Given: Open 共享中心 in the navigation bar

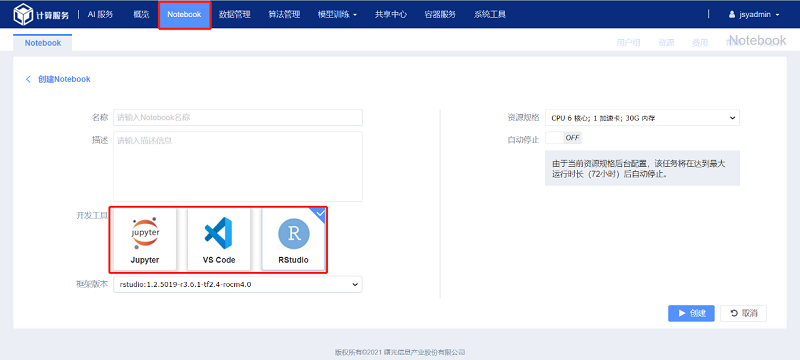Looking at the screenshot, I should tap(391, 14).
